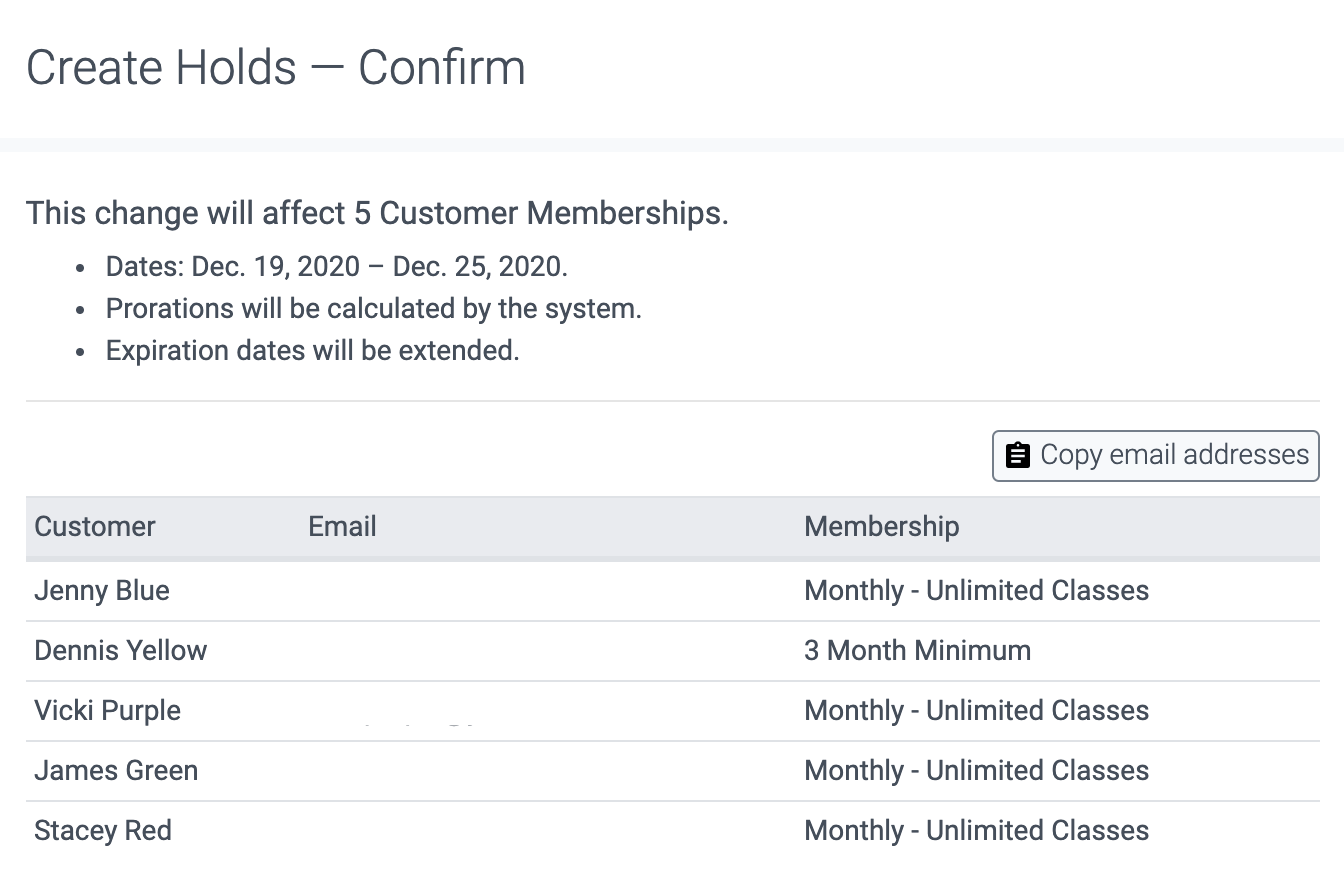This screenshot has width=1344, height=878.
Task: Select Vicki Purple in the table
Action: coord(107,710)
